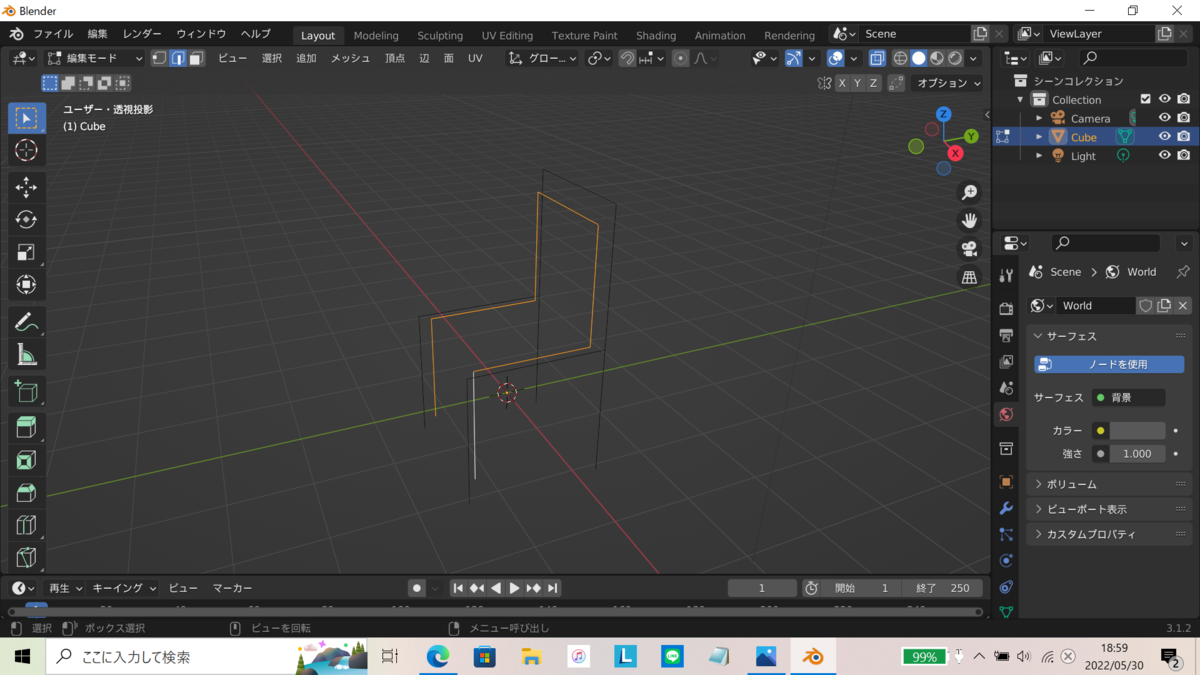1200x675 pixels.
Task: Hide the Cube with its eye icon
Action: tap(1164, 137)
